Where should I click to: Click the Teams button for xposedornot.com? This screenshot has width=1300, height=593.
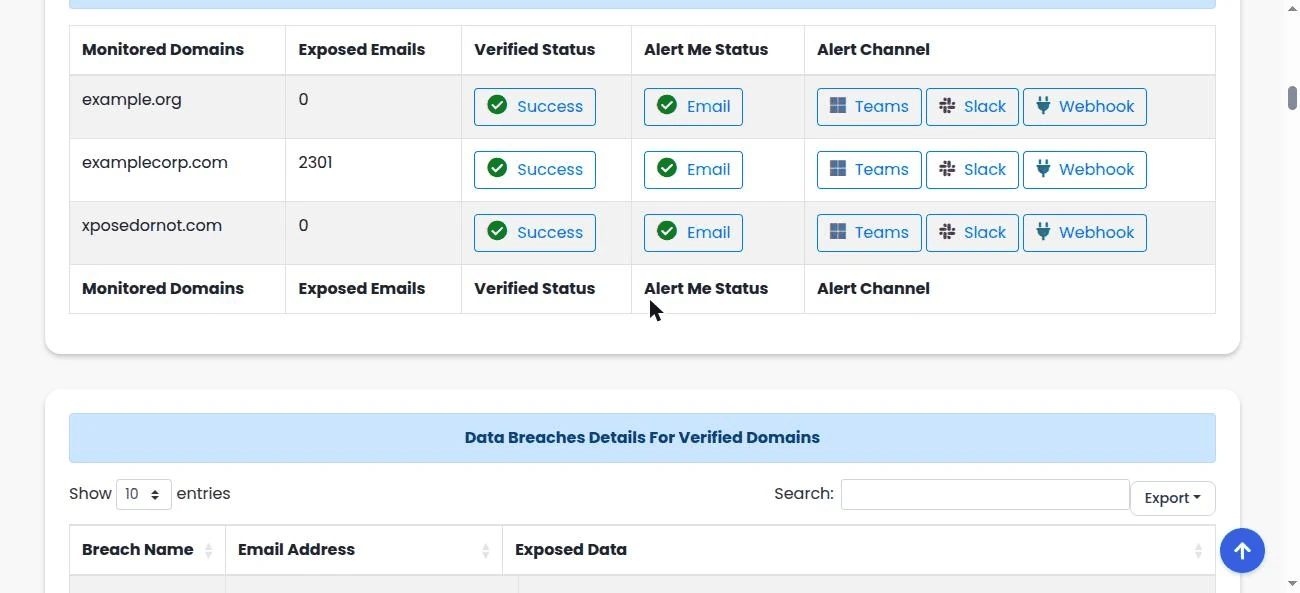coord(869,233)
